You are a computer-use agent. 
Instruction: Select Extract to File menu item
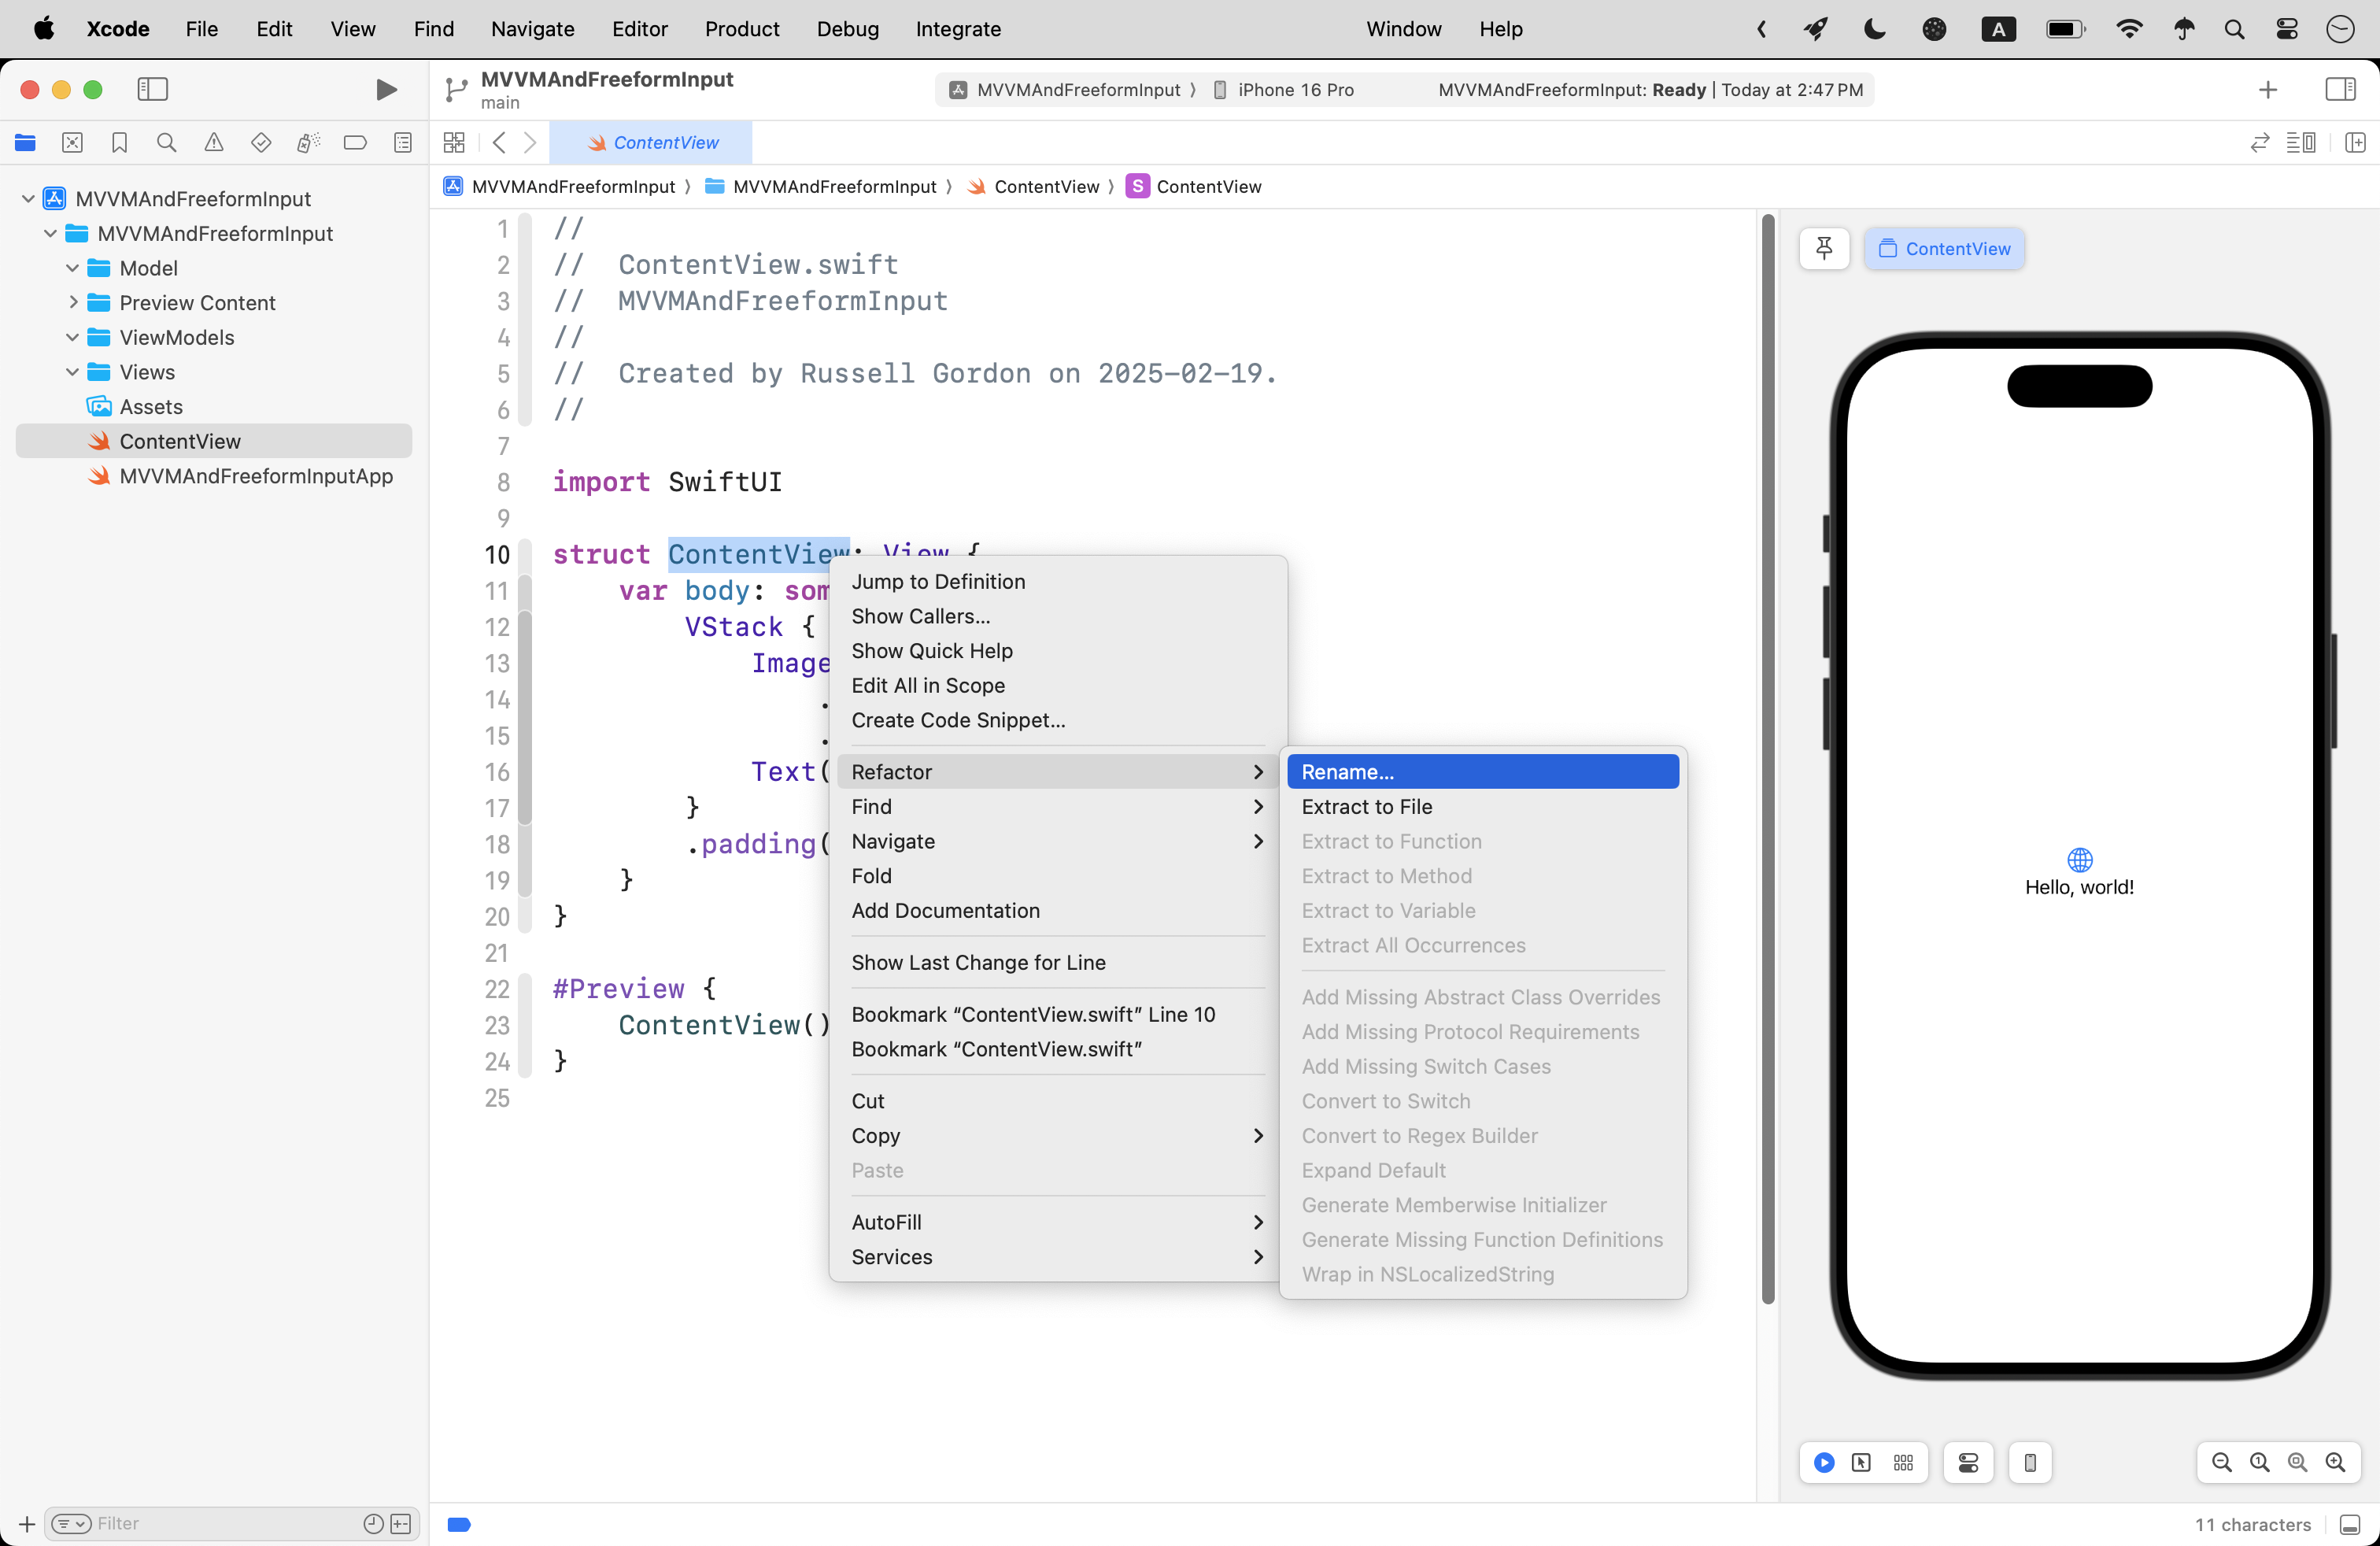(1366, 807)
